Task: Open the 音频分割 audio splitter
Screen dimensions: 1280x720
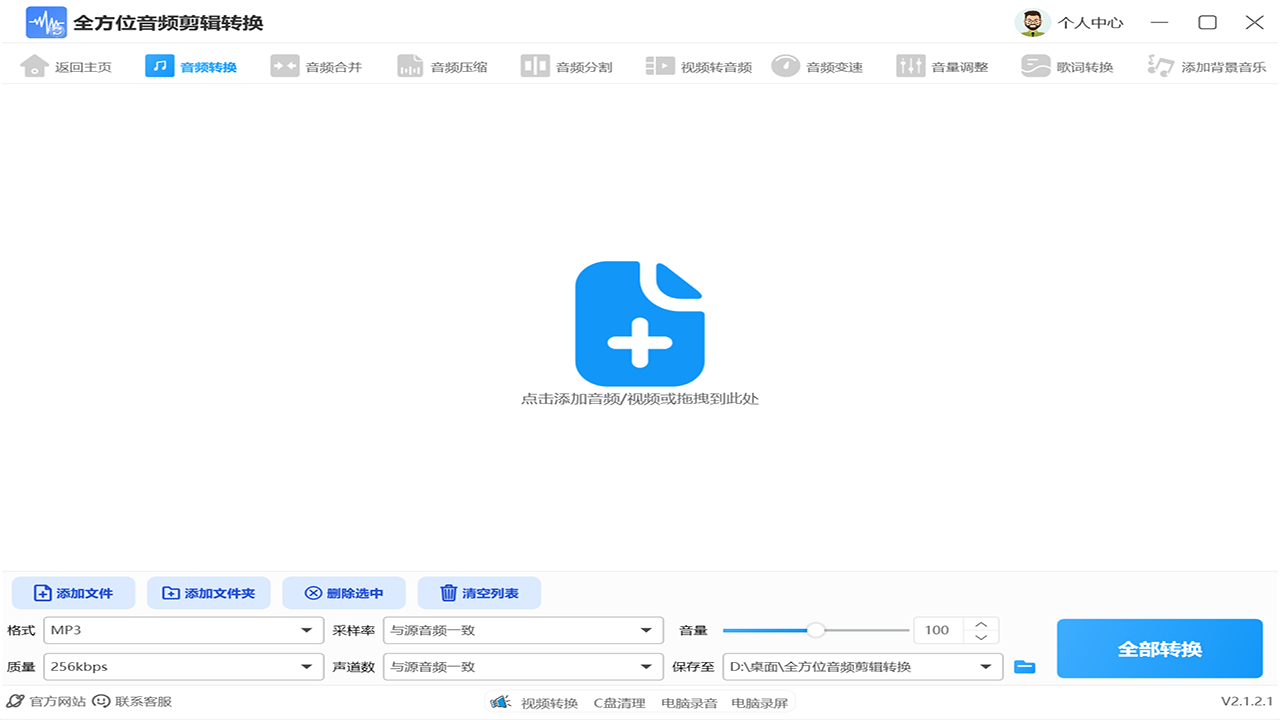Action: click(567, 65)
